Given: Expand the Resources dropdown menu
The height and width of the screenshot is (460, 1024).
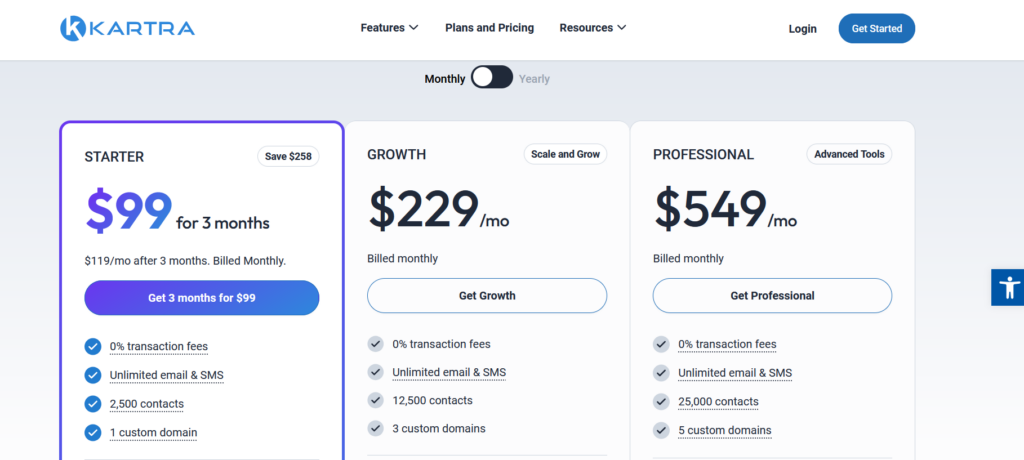Looking at the screenshot, I should click(x=592, y=28).
